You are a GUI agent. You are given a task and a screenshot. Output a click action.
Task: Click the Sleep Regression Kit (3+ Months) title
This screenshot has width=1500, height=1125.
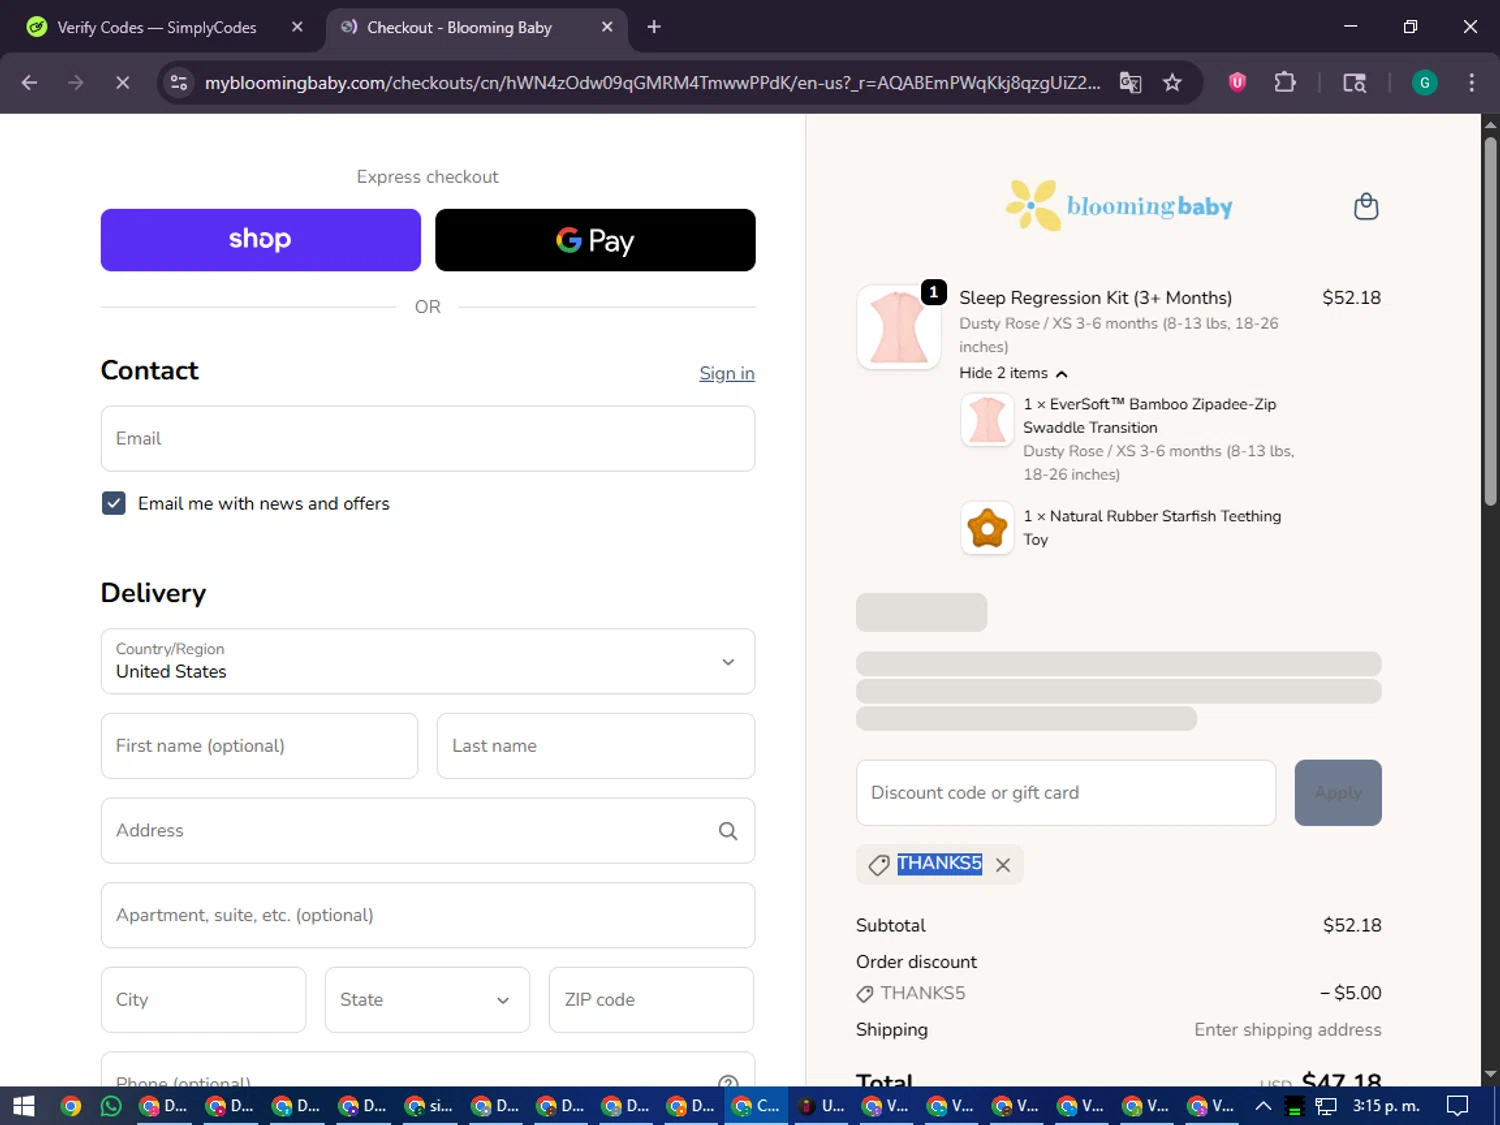(x=1095, y=298)
